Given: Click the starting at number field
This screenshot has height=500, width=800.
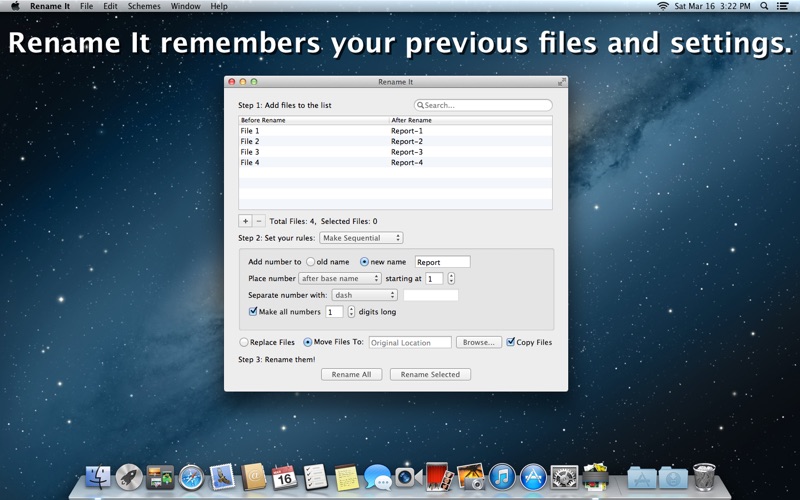Looking at the screenshot, I should pyautogui.click(x=435, y=279).
